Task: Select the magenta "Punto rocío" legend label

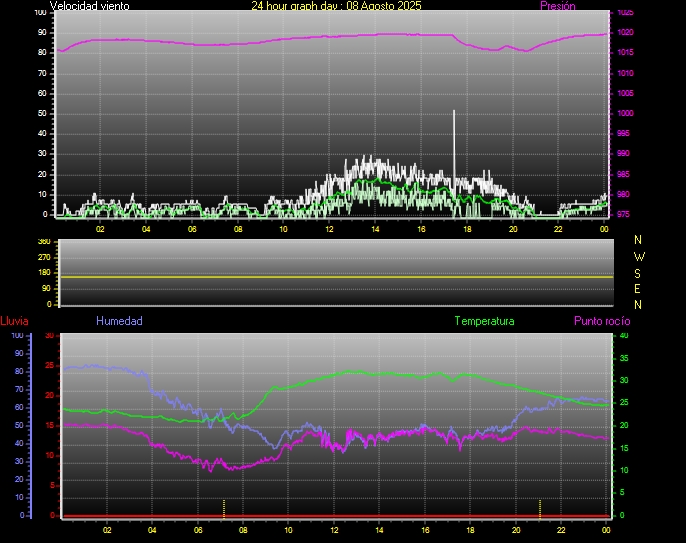Action: pyautogui.click(x=602, y=321)
